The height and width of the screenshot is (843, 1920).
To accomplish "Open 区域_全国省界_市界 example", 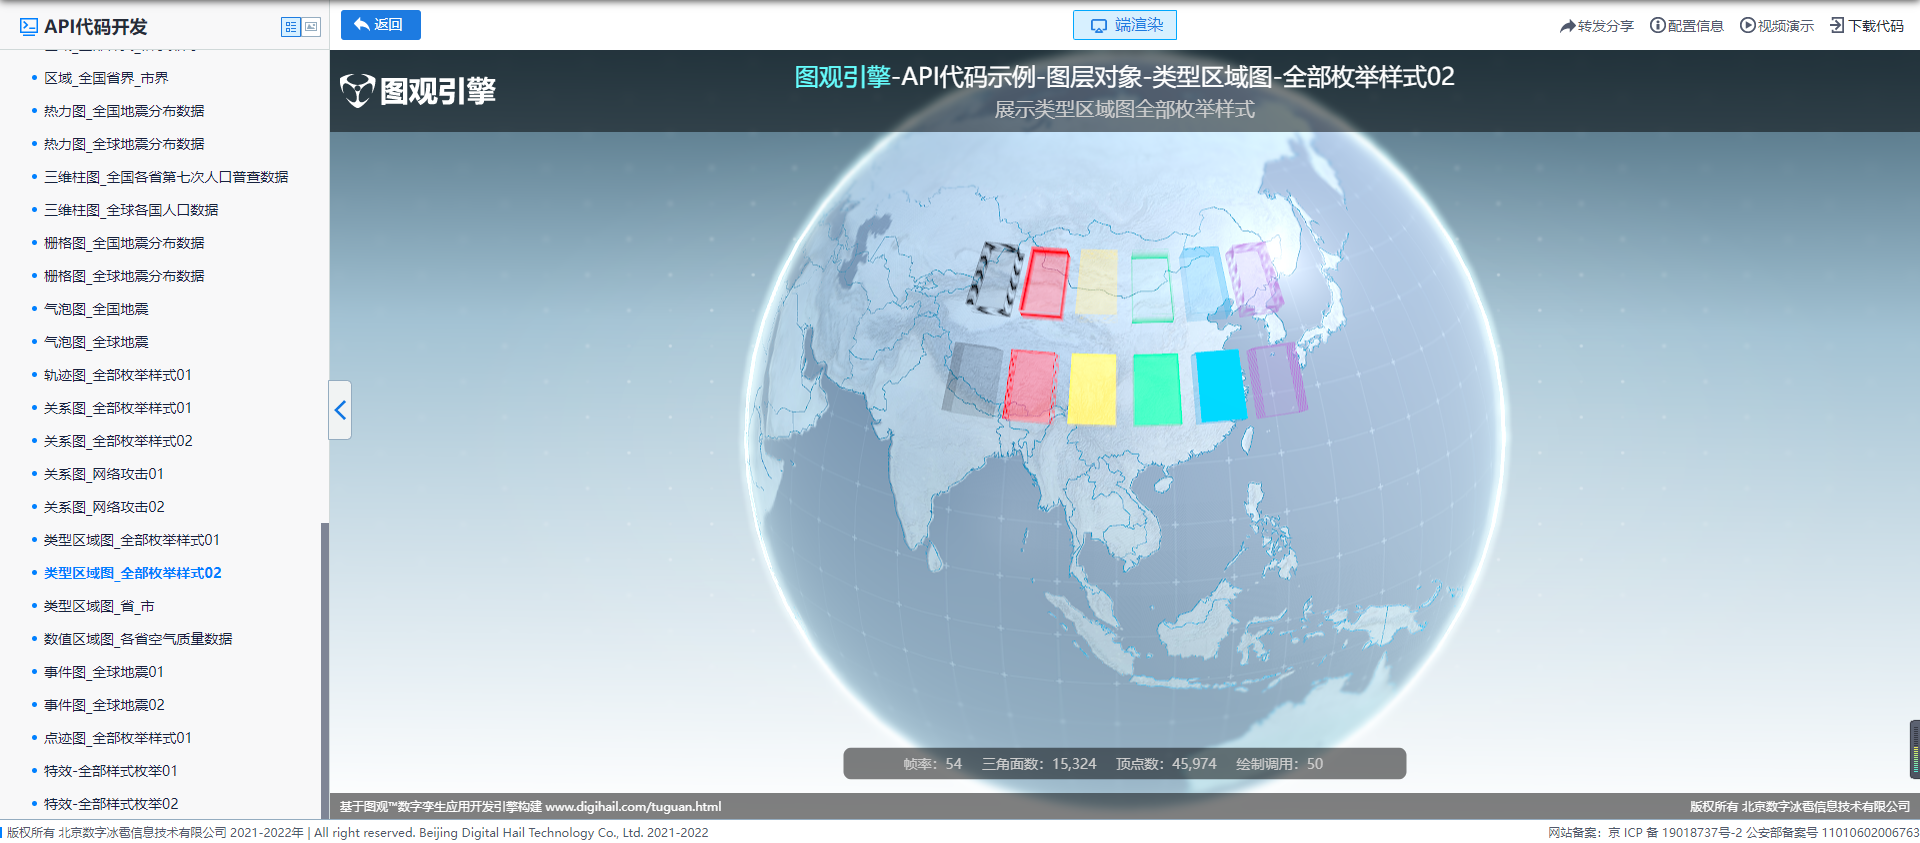I will point(106,78).
